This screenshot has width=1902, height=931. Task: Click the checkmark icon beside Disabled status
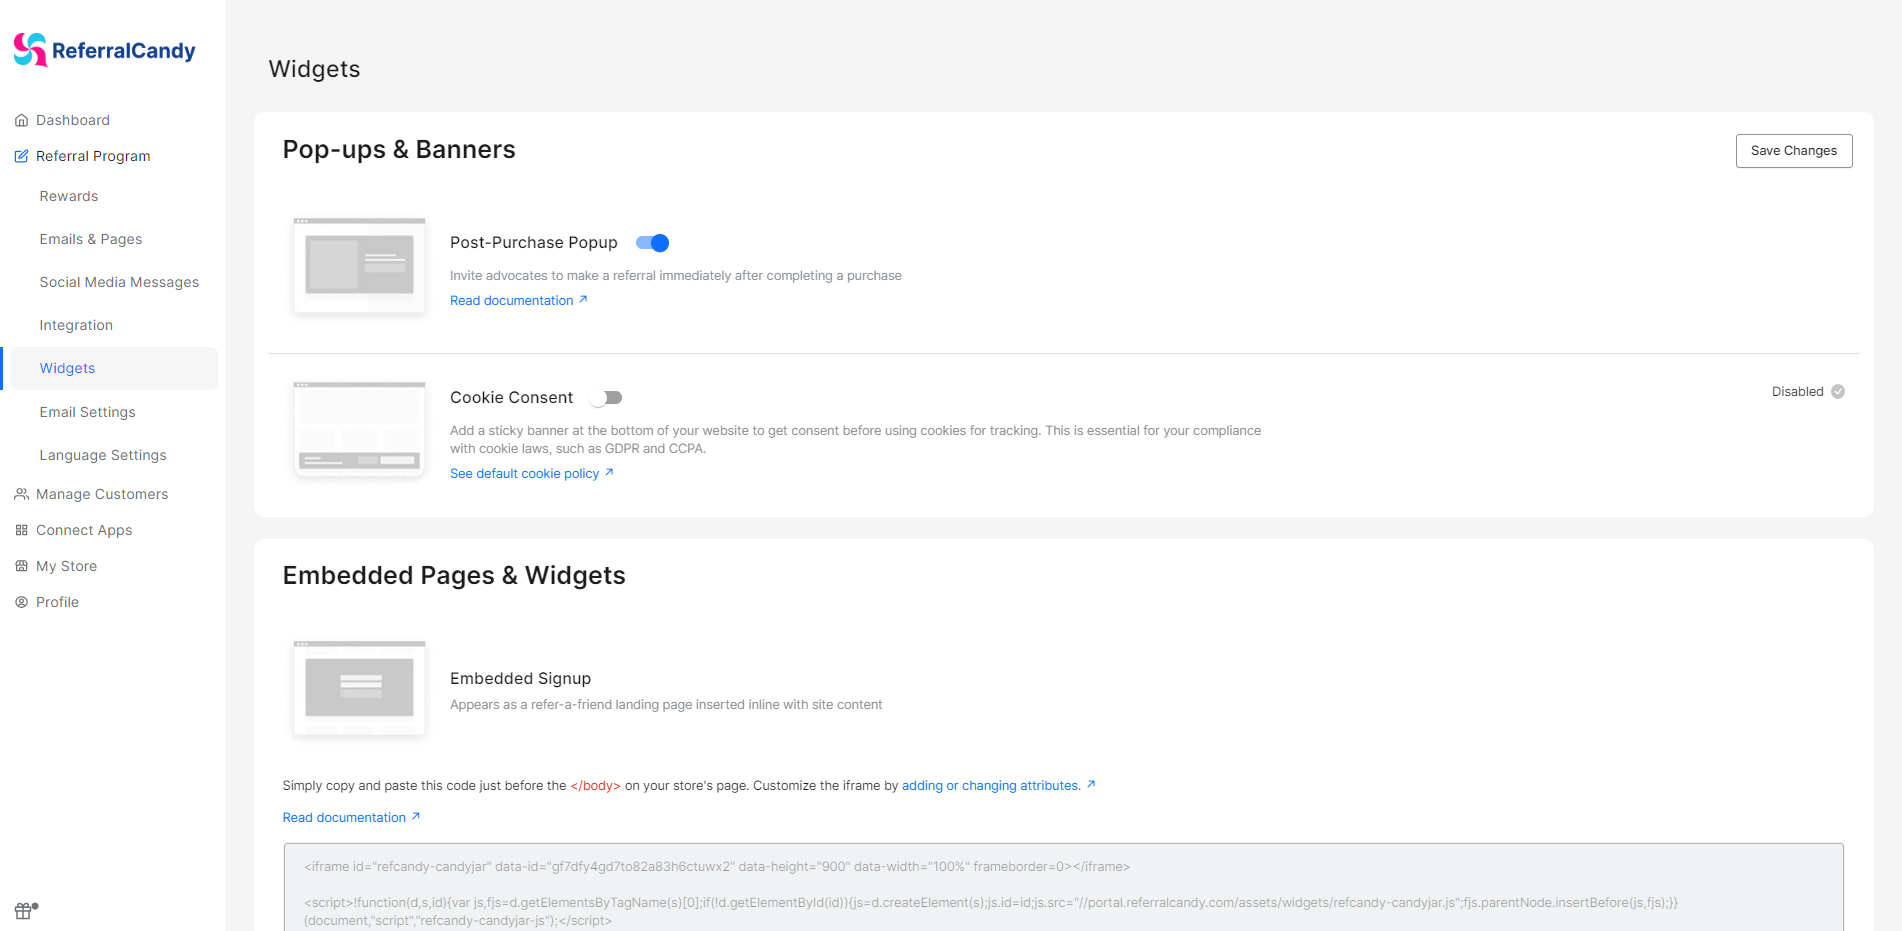click(1840, 391)
